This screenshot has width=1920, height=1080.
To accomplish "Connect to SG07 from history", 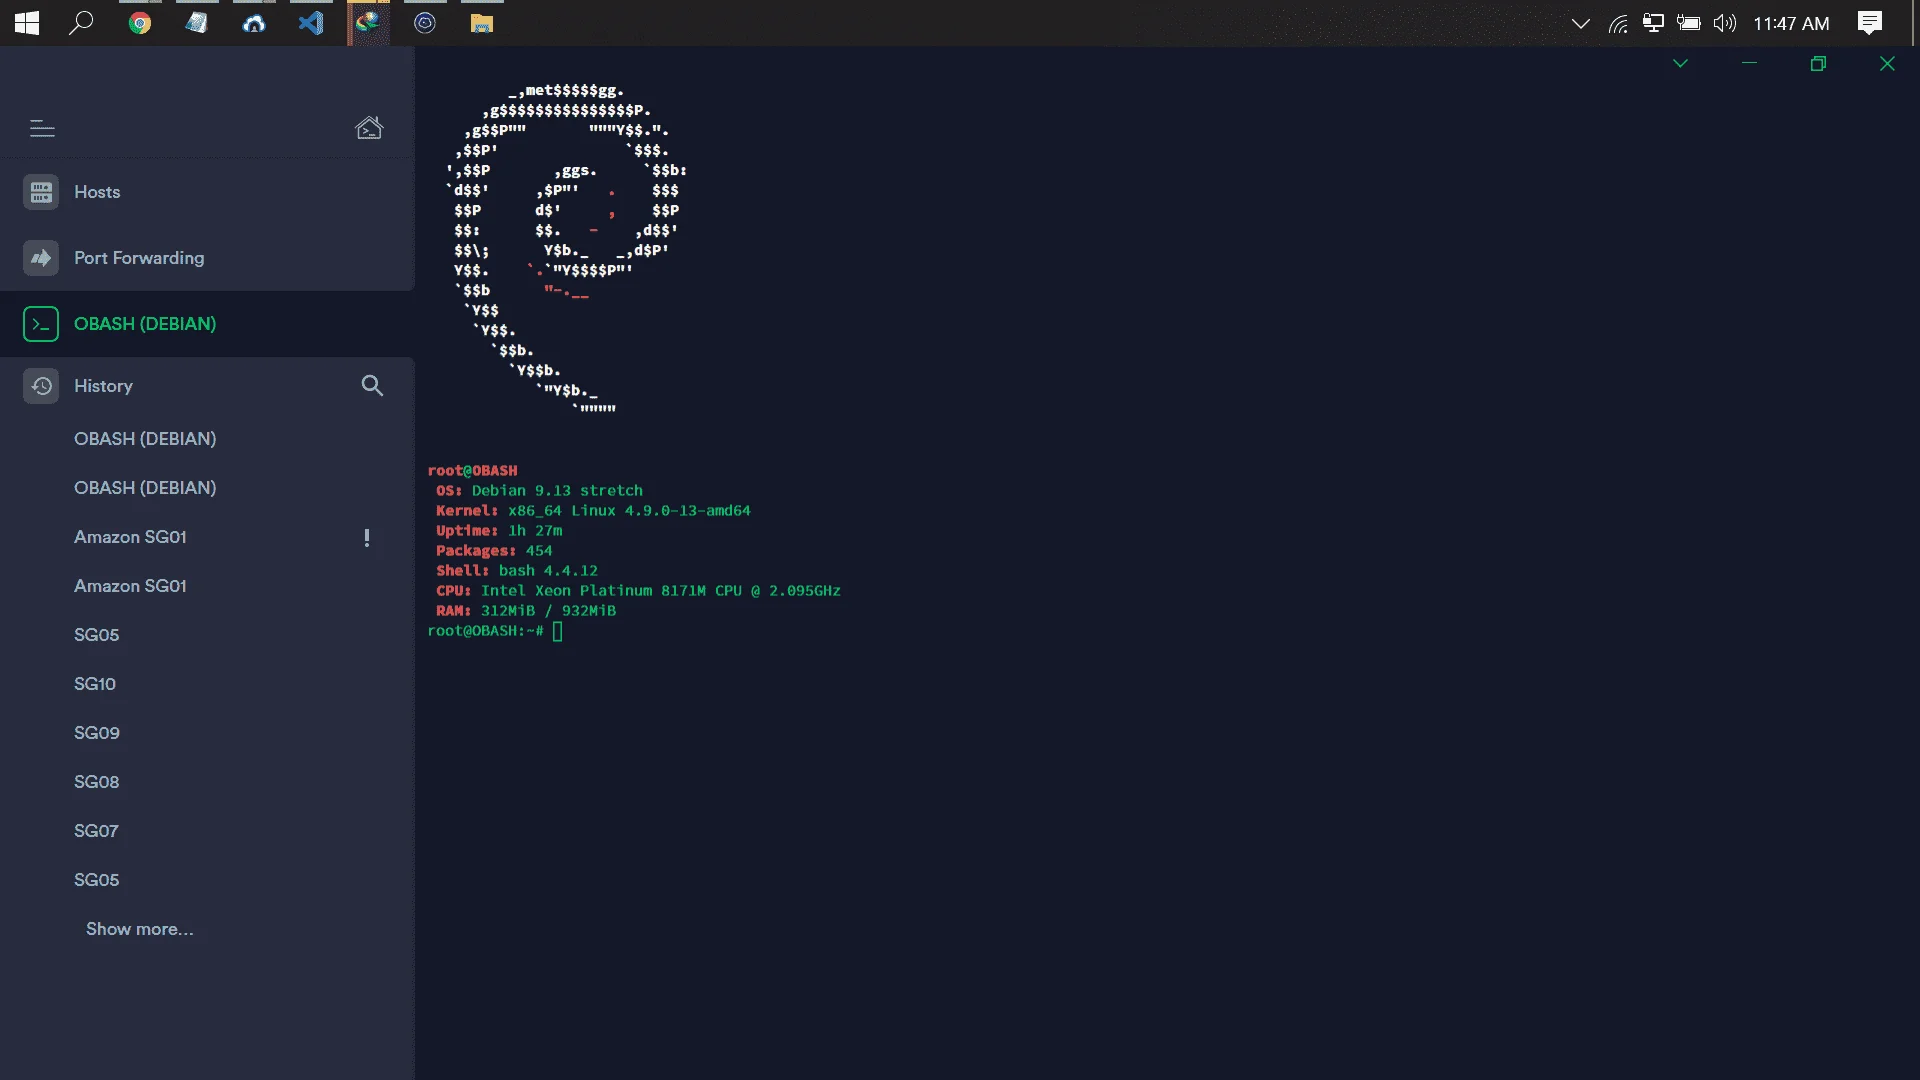I will click(x=96, y=831).
